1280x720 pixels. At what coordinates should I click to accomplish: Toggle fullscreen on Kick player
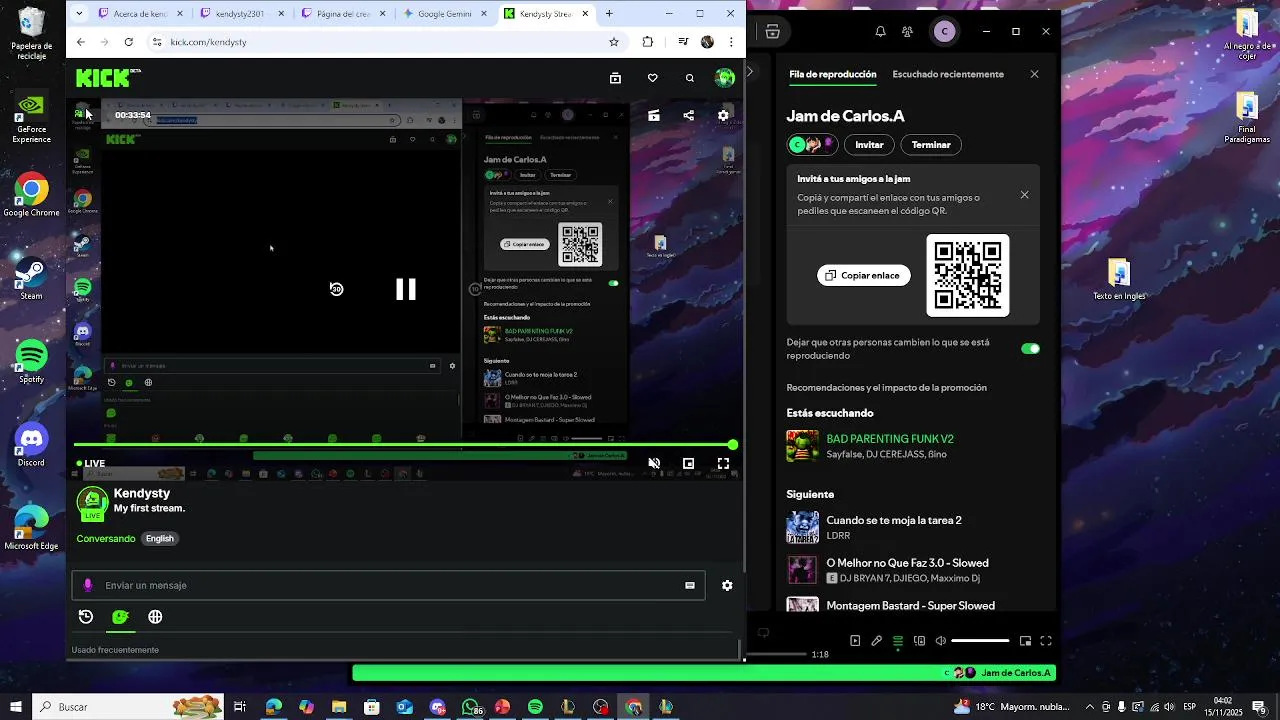(x=723, y=463)
